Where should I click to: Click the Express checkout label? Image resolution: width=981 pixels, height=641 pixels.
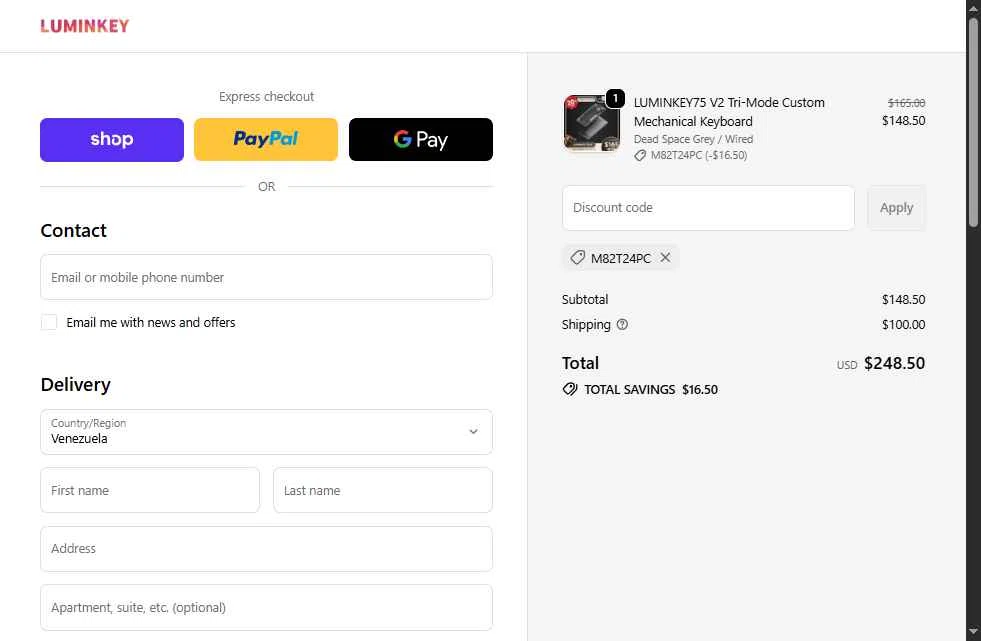(x=267, y=96)
